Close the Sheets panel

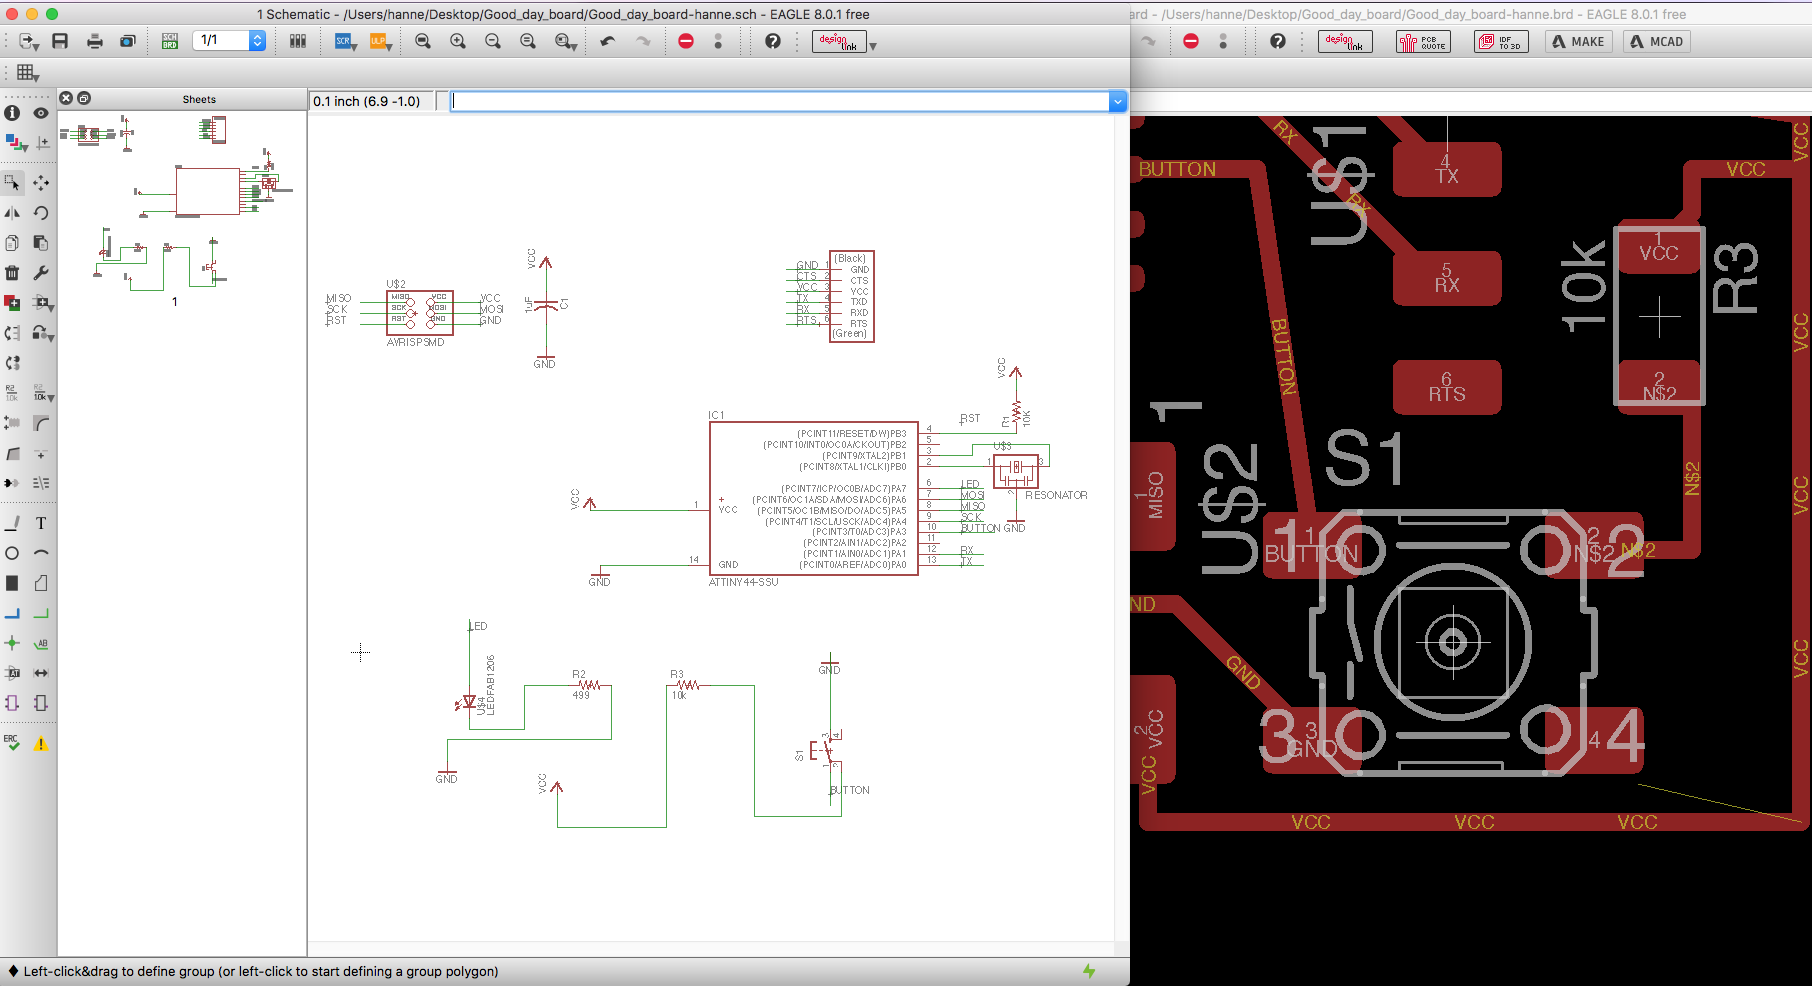[x=66, y=98]
